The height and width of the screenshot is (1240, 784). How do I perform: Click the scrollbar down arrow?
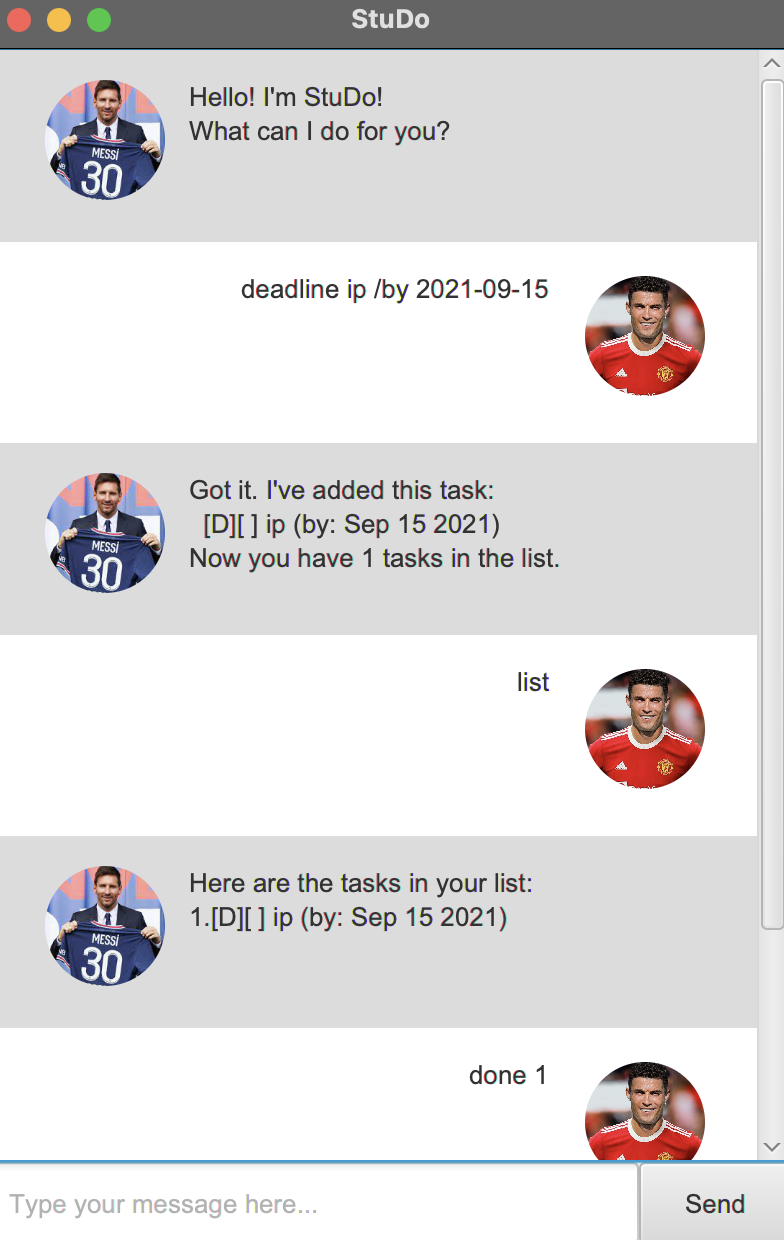[771, 1147]
